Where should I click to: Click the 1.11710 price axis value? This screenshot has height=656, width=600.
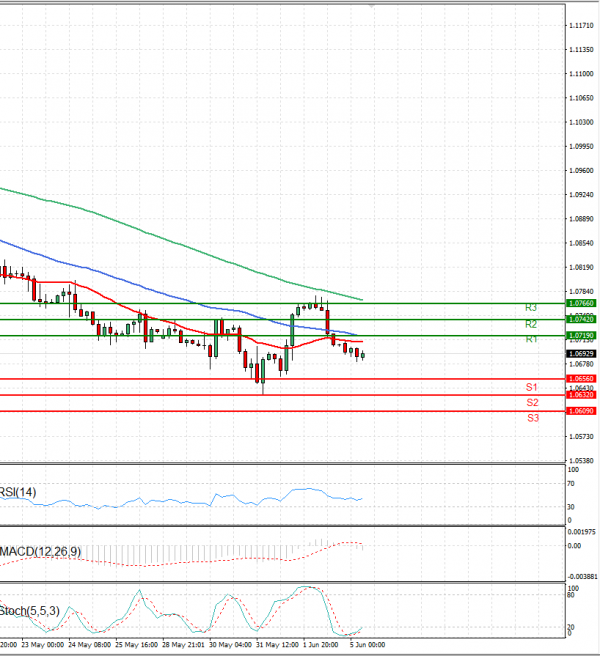pos(581,26)
